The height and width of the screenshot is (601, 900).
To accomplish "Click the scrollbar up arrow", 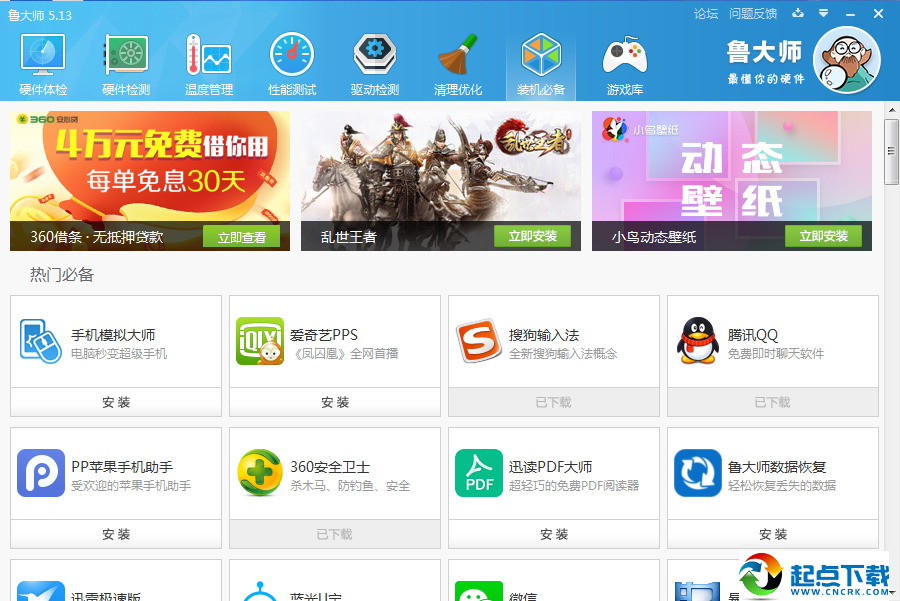I will (x=891, y=110).
